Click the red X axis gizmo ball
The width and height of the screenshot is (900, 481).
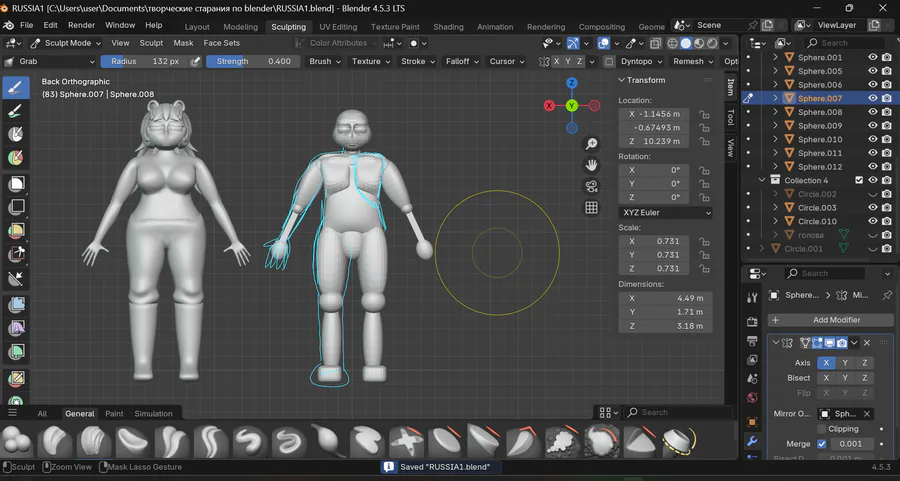(549, 106)
